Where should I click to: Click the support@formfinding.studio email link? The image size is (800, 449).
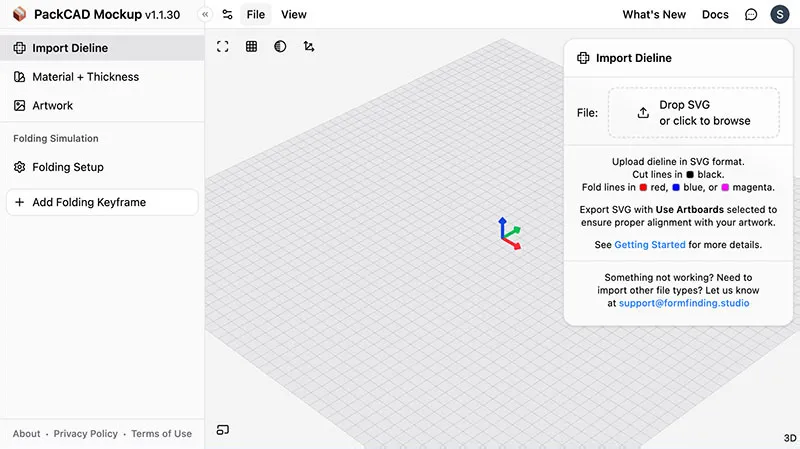[684, 303]
